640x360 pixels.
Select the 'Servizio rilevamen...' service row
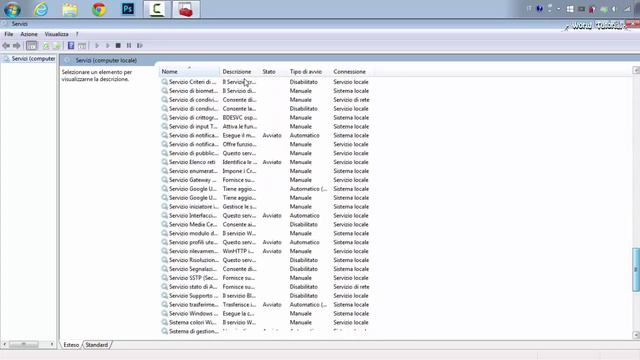[265, 251]
